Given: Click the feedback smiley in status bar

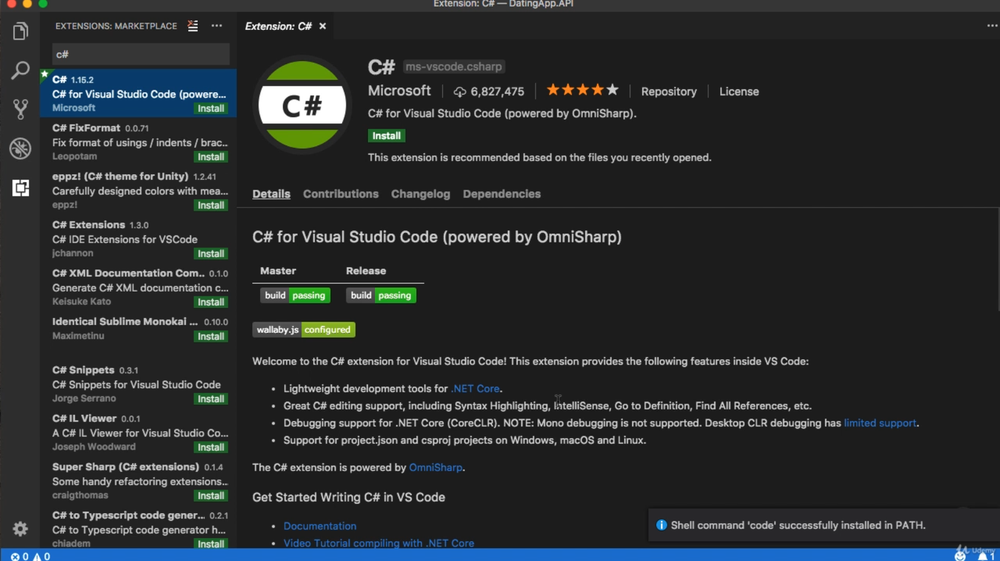Looking at the screenshot, I should coord(960,556).
